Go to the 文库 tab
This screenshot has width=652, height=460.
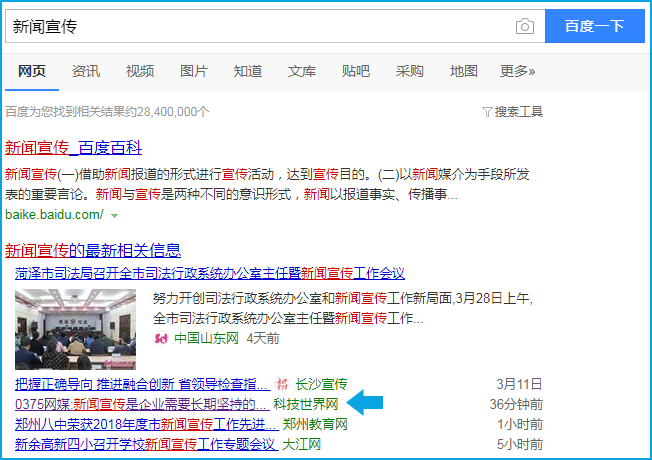click(x=302, y=71)
